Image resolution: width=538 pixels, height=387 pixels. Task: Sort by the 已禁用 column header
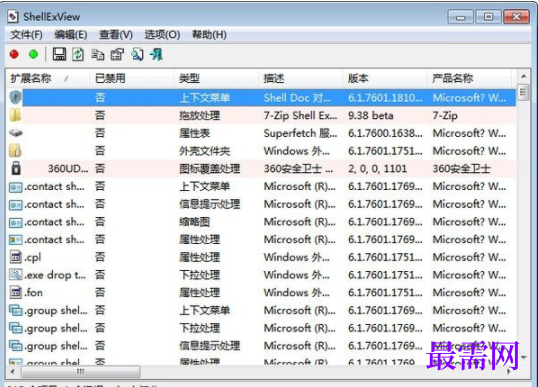[131, 78]
